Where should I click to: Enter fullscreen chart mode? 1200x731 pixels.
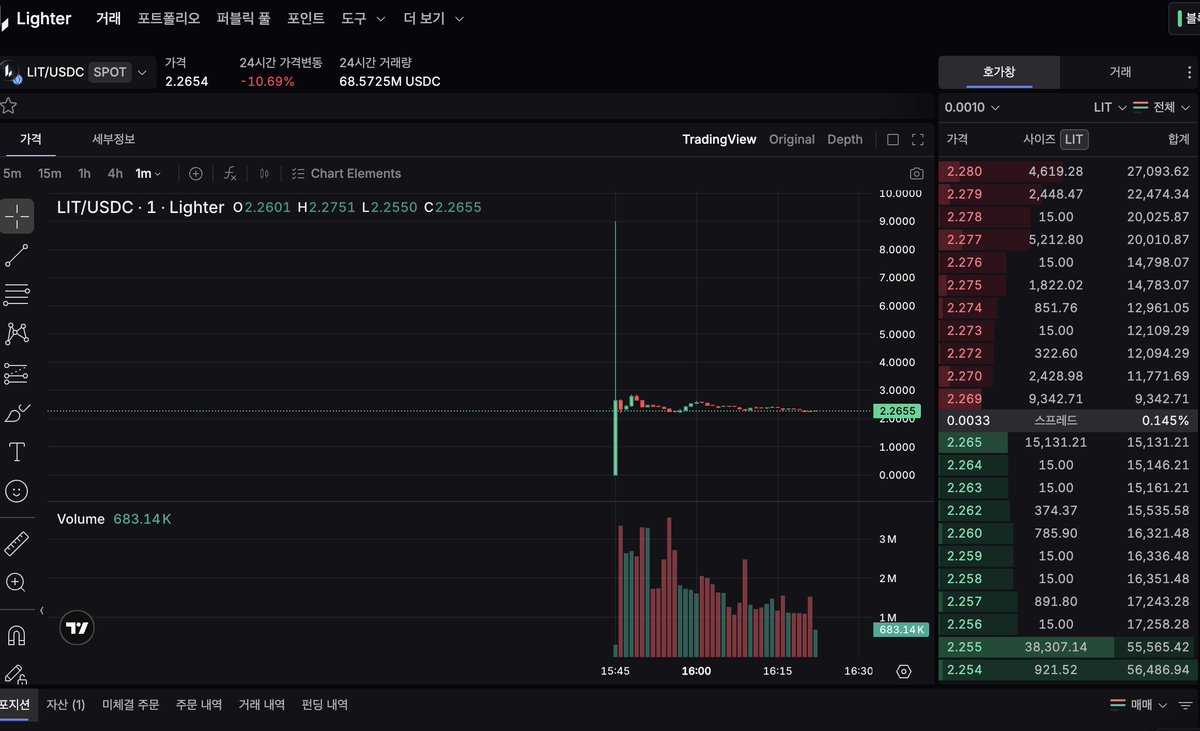[x=918, y=140]
